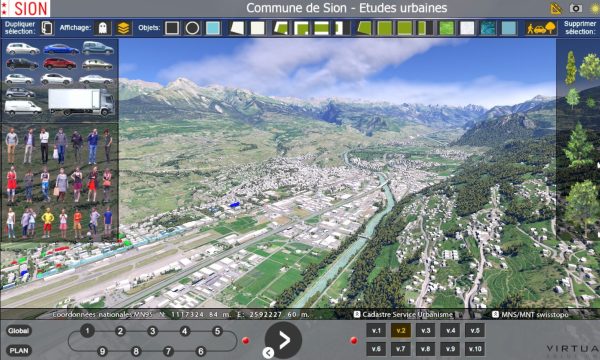Screen dimensions: 600x360
Task: Toggle ghost display mode icon
Action: [103, 28]
